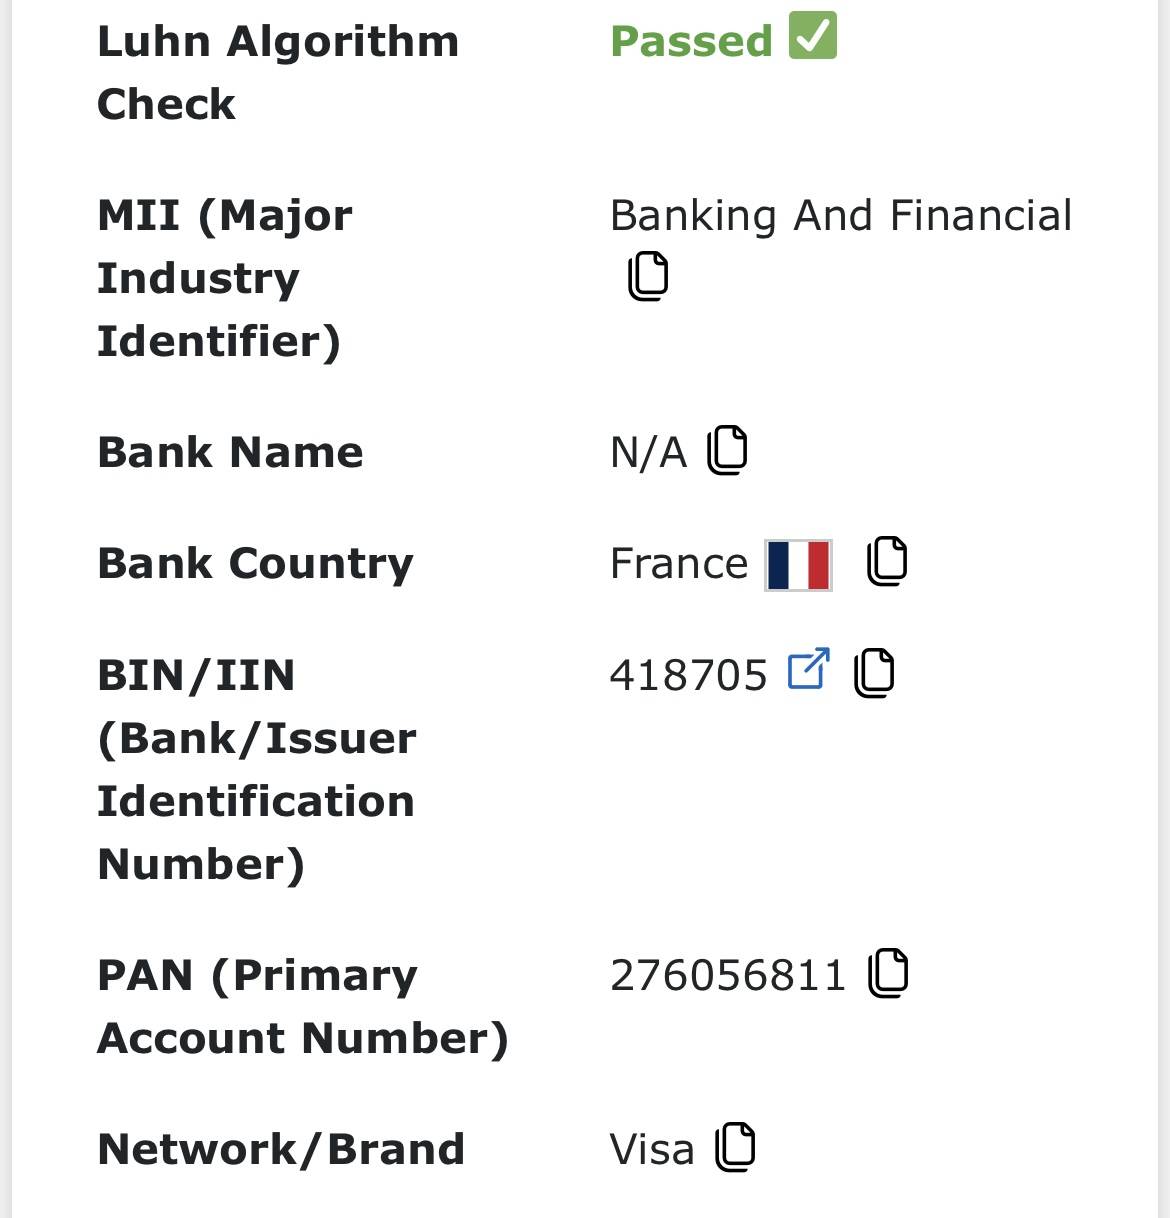Click the 418705 BIN number text
This screenshot has width=1170, height=1218.
[688, 675]
